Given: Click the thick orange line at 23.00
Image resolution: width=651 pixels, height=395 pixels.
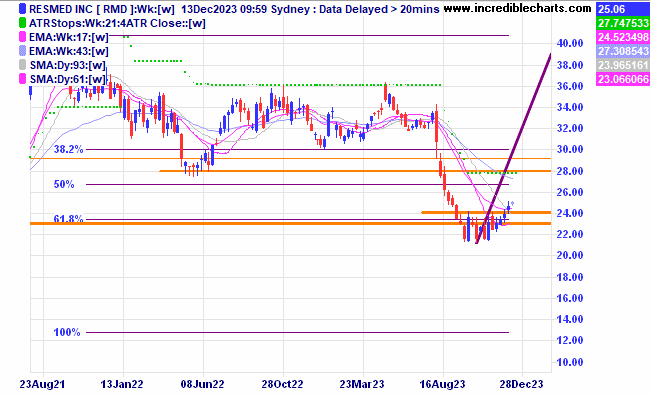Looking at the screenshot, I should pyautogui.click(x=291, y=223).
